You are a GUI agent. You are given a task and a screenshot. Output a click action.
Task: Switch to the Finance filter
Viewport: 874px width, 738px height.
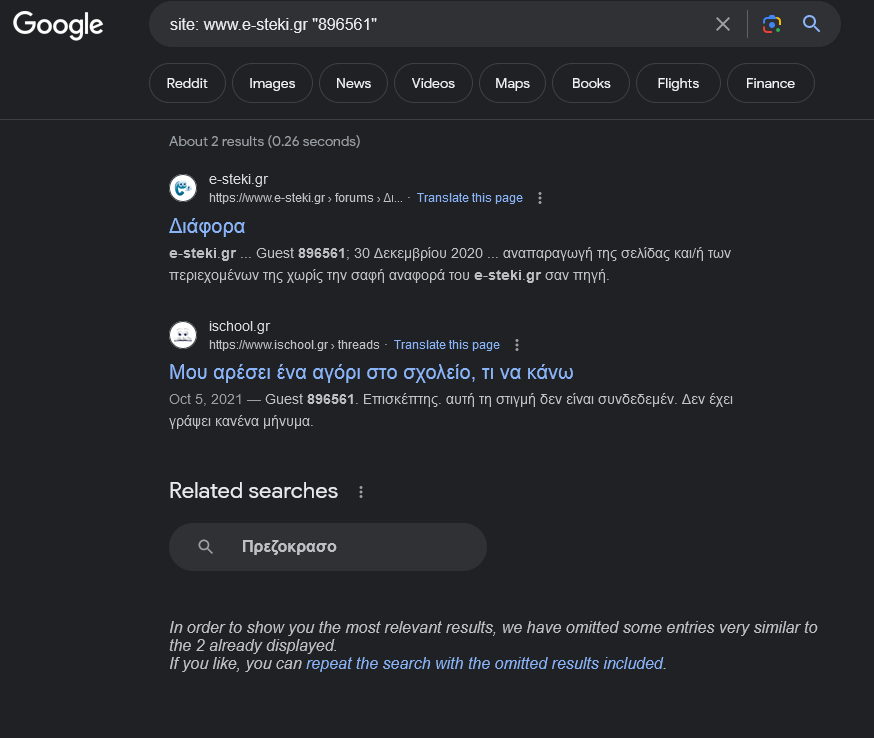coord(770,83)
